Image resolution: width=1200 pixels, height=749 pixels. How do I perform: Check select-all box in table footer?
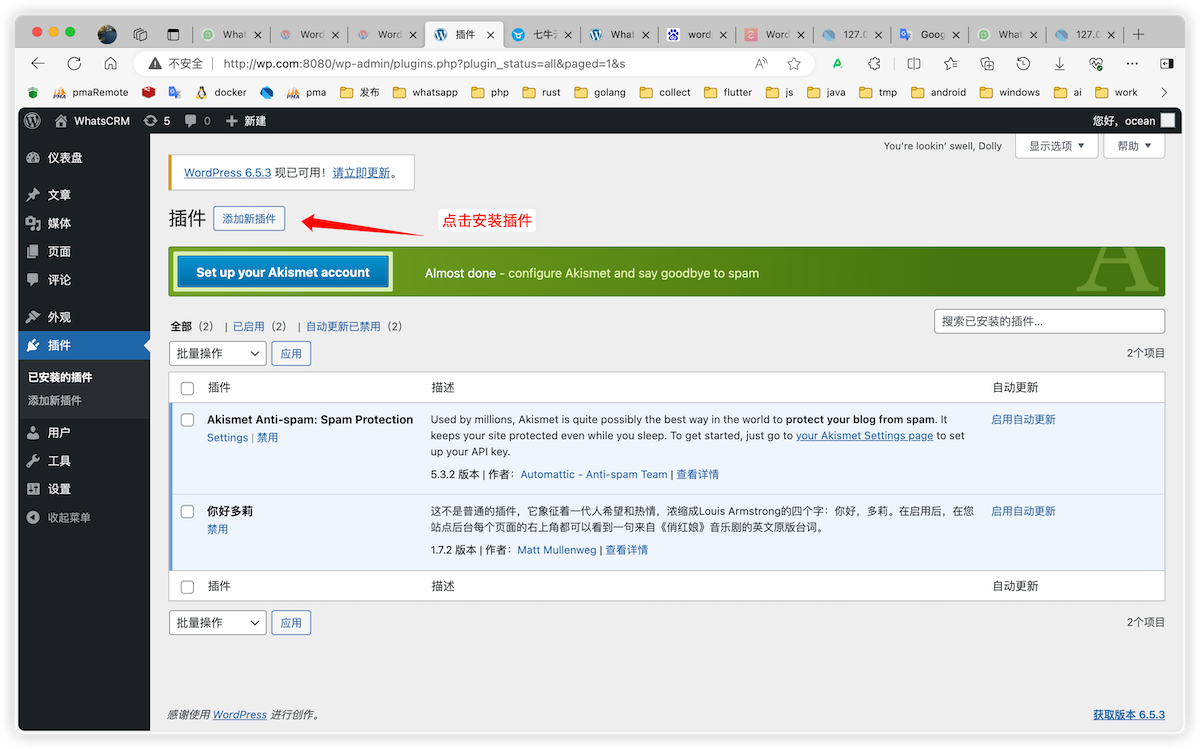pyautogui.click(x=187, y=587)
